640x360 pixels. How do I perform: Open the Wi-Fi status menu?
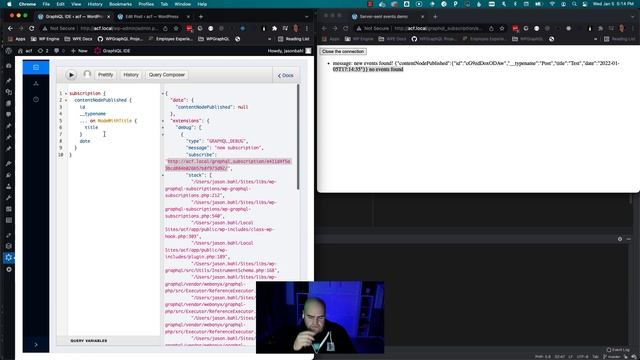552,4
